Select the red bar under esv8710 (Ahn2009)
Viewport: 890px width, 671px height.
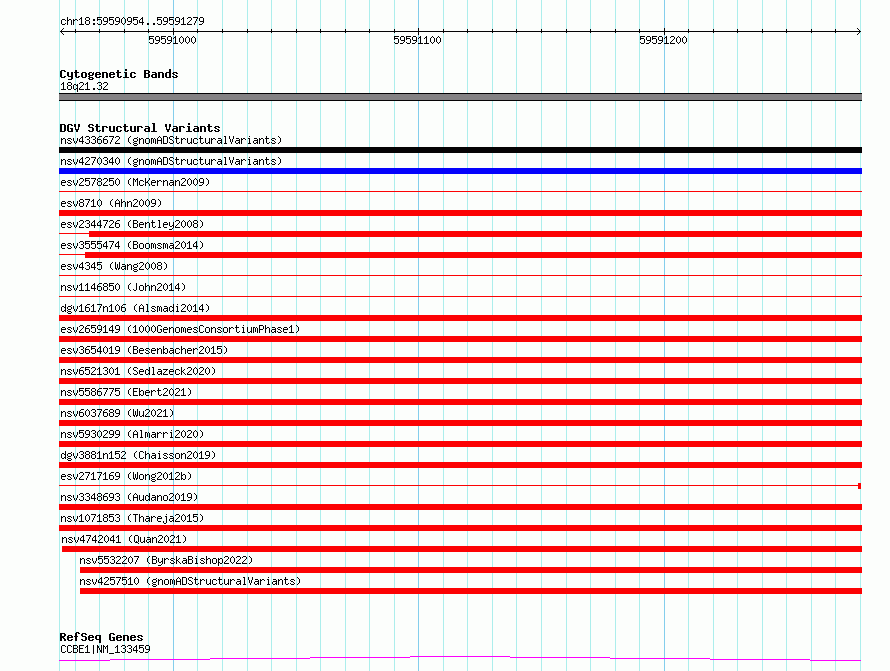pyautogui.click(x=460, y=213)
